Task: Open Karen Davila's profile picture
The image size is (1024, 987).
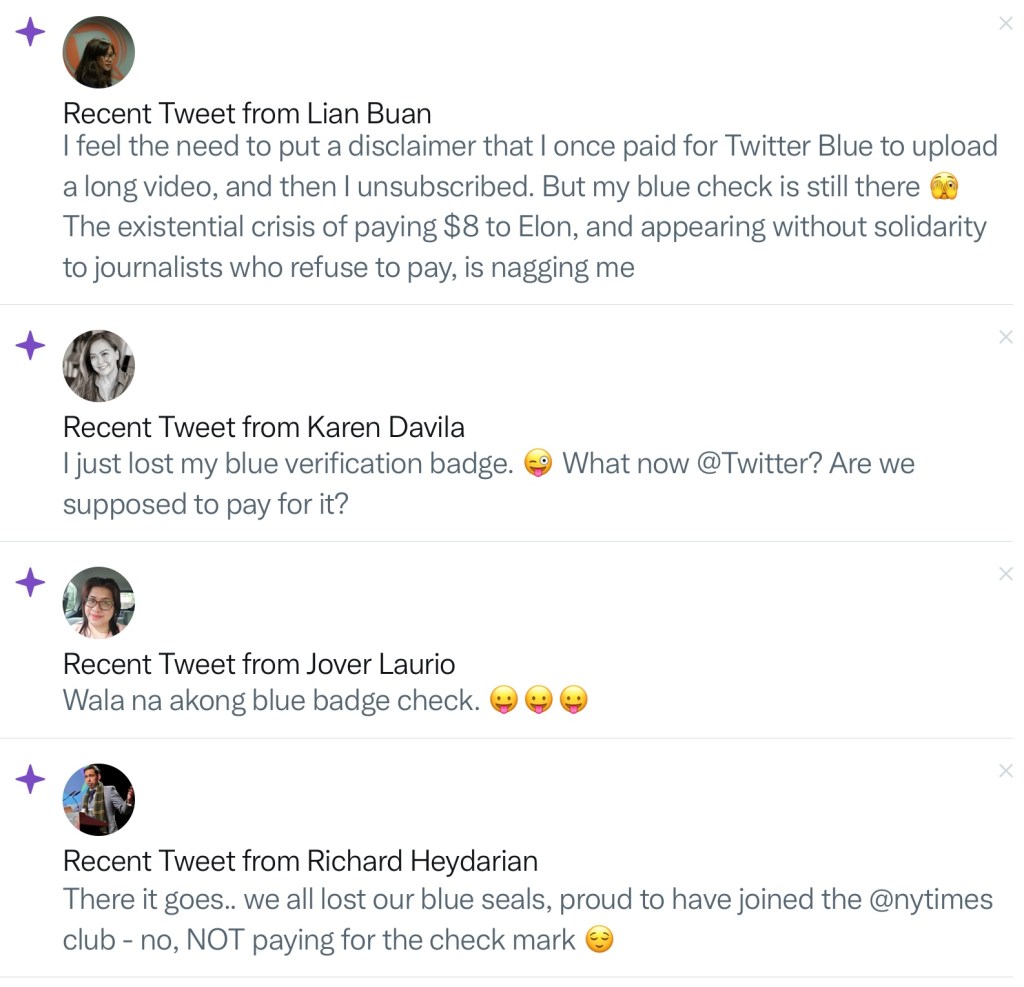Action: [98, 366]
